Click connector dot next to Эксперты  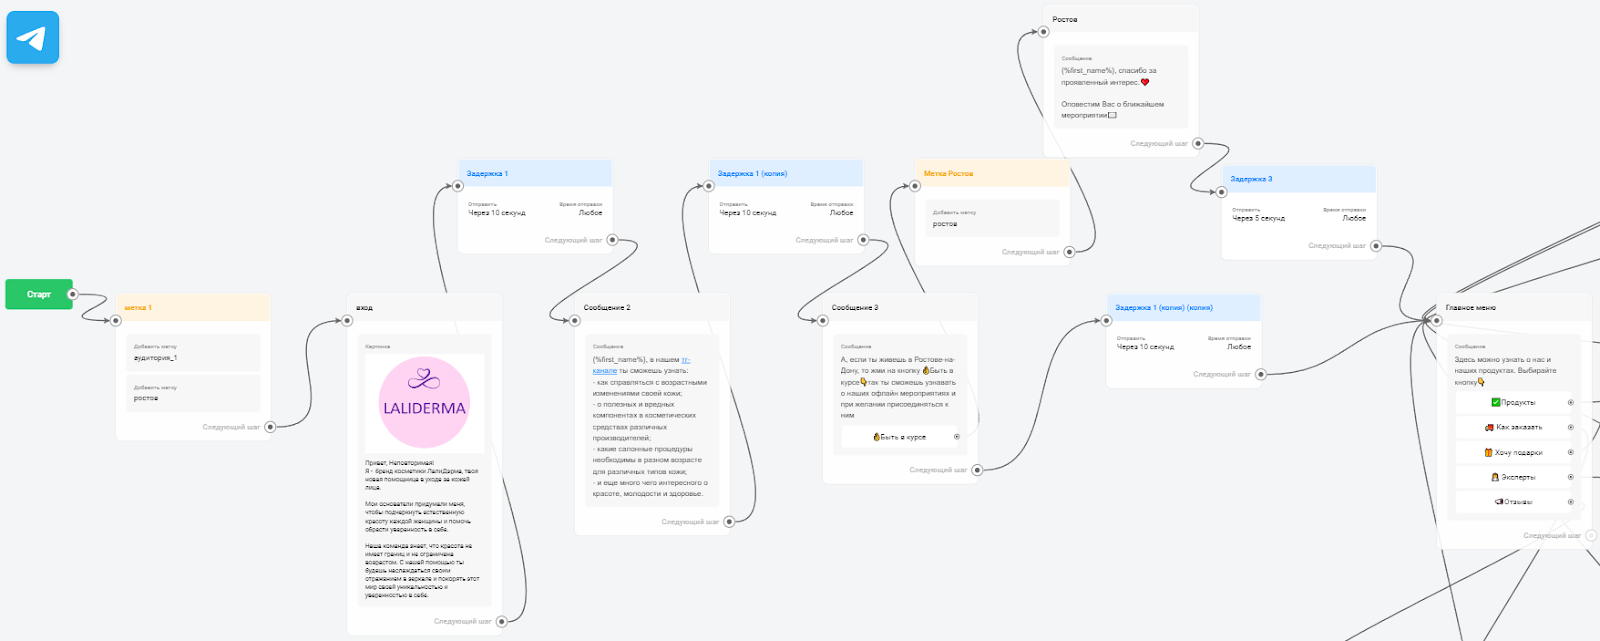click(1570, 477)
